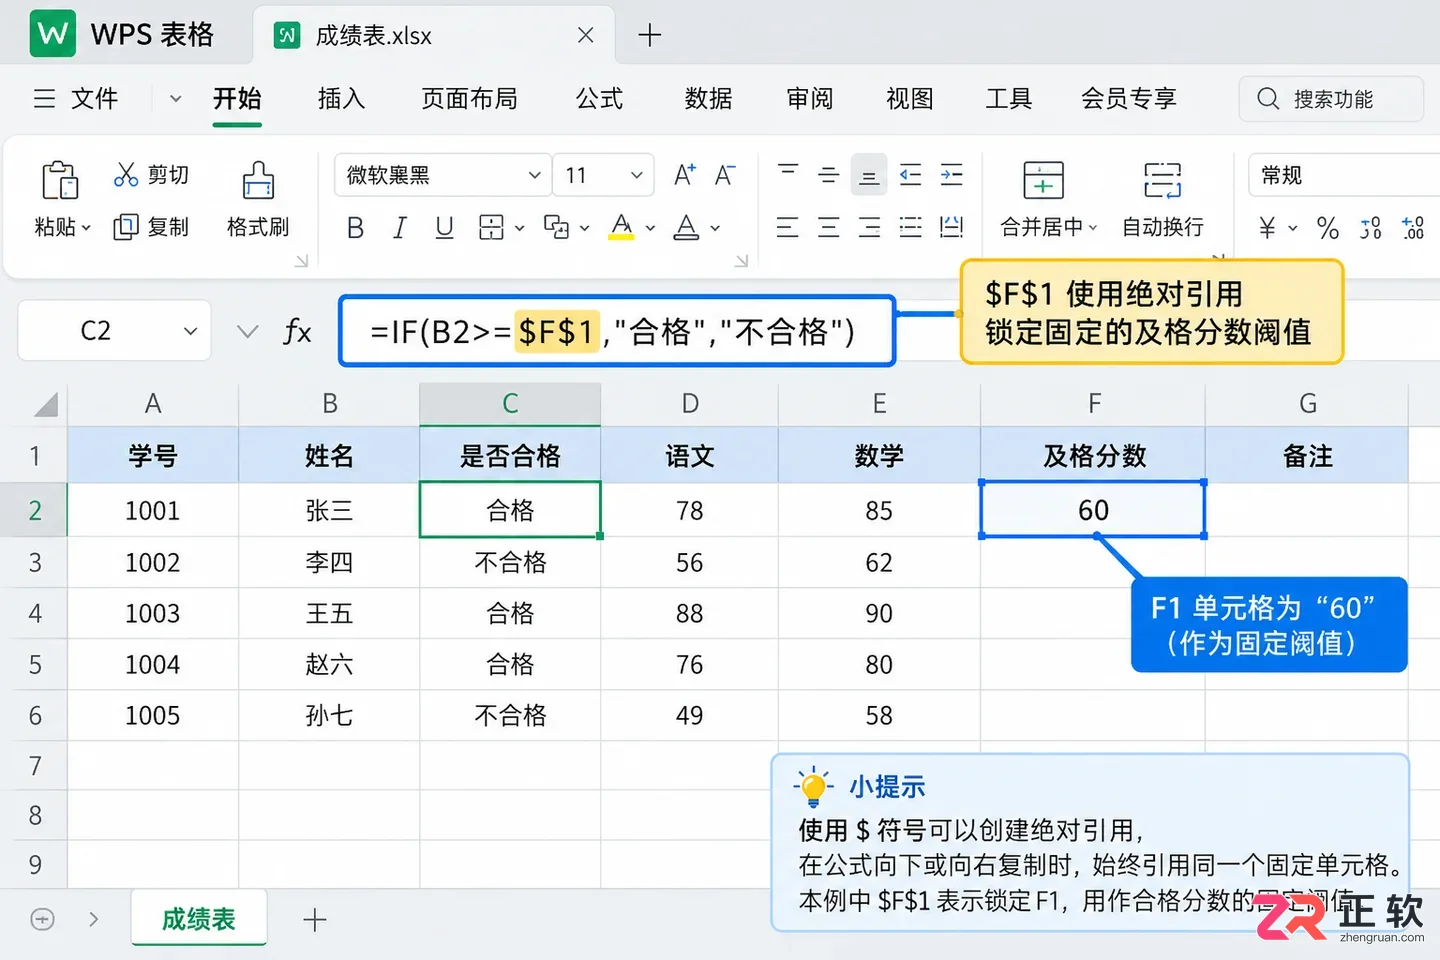This screenshot has width=1440, height=960.
Task: Toggle bold formatting
Action: pos(355,228)
